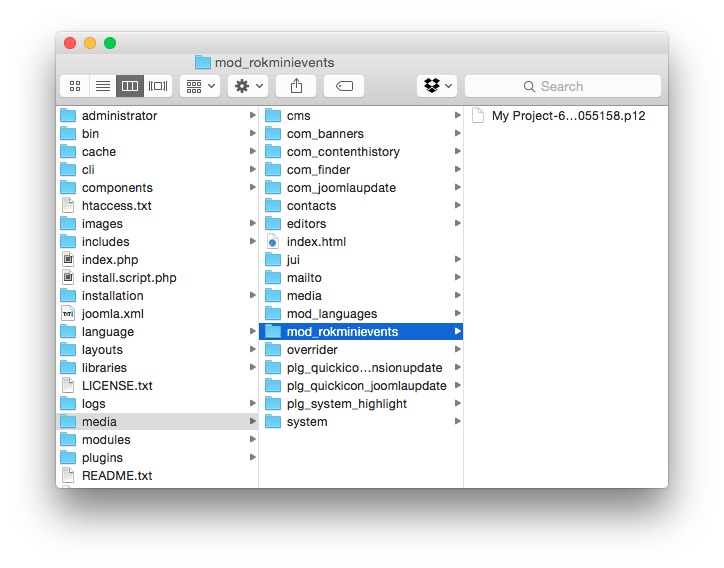Select the layouts folder name
Image resolution: width=724 pixels, height=568 pixels.
[103, 350]
